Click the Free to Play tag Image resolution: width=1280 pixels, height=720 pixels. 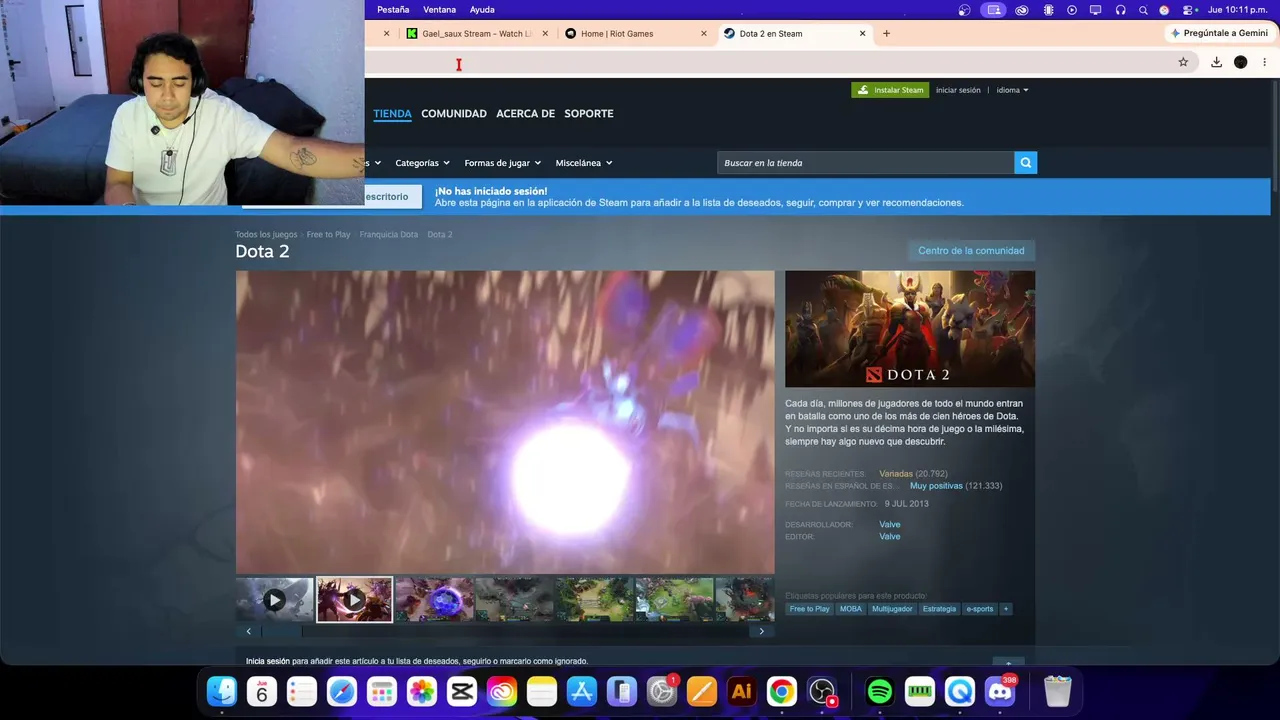809,609
